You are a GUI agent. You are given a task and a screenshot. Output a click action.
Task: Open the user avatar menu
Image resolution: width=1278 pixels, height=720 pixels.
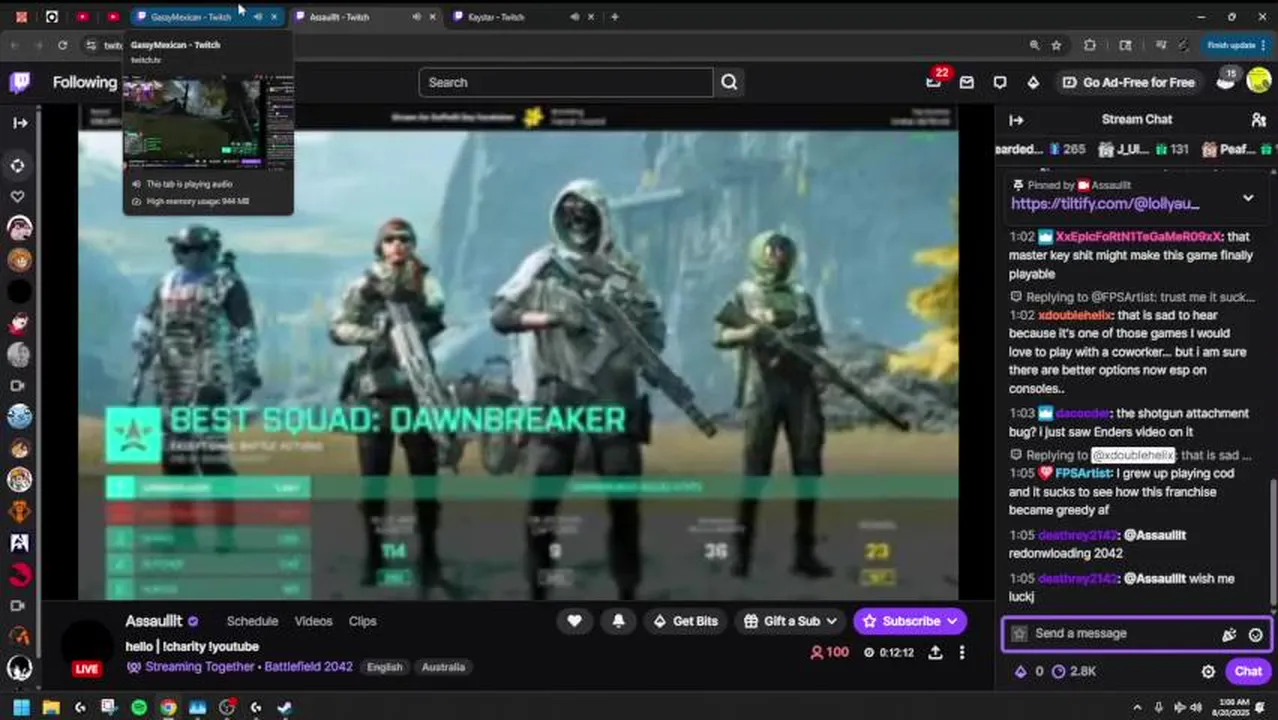point(1257,82)
